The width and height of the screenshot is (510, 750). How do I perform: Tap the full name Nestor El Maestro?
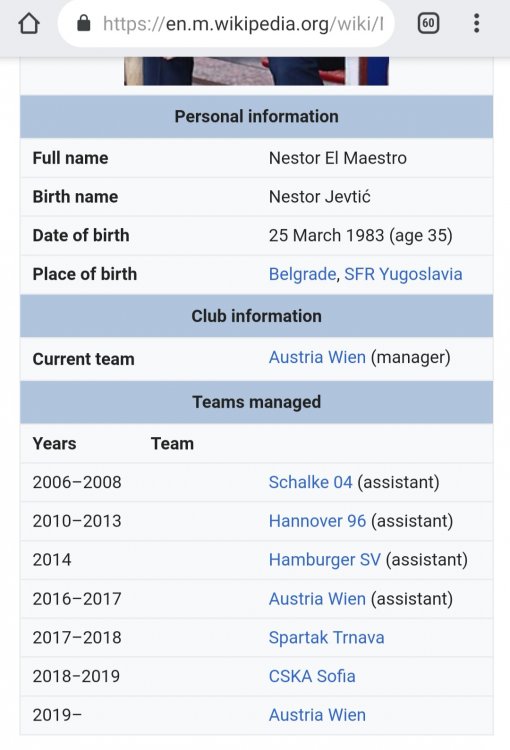pyautogui.click(x=338, y=158)
